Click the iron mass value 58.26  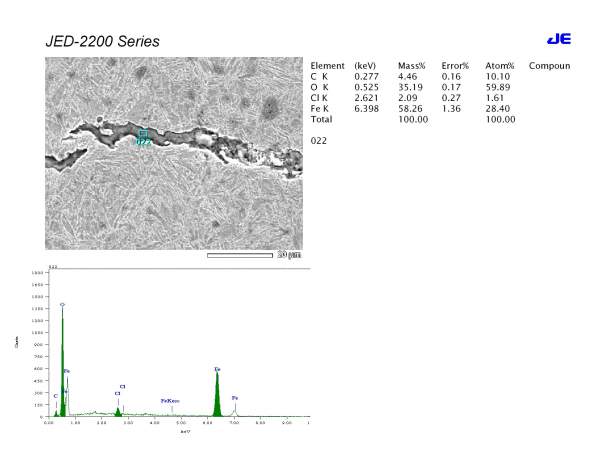[410, 109]
